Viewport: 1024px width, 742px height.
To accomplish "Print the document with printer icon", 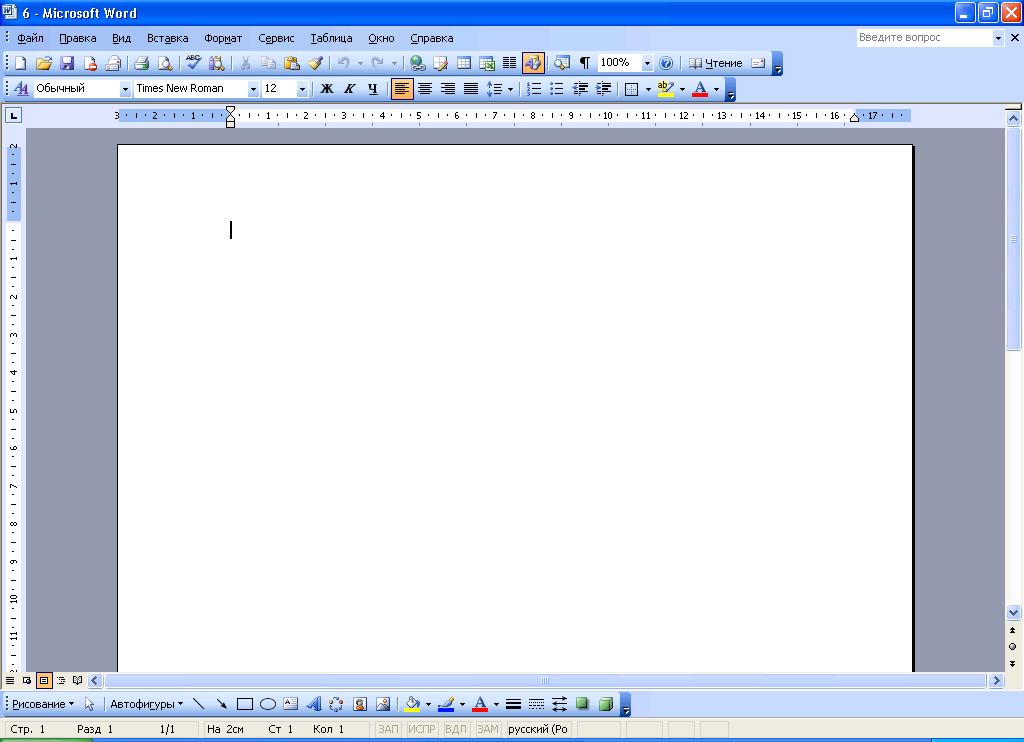I will 141,63.
